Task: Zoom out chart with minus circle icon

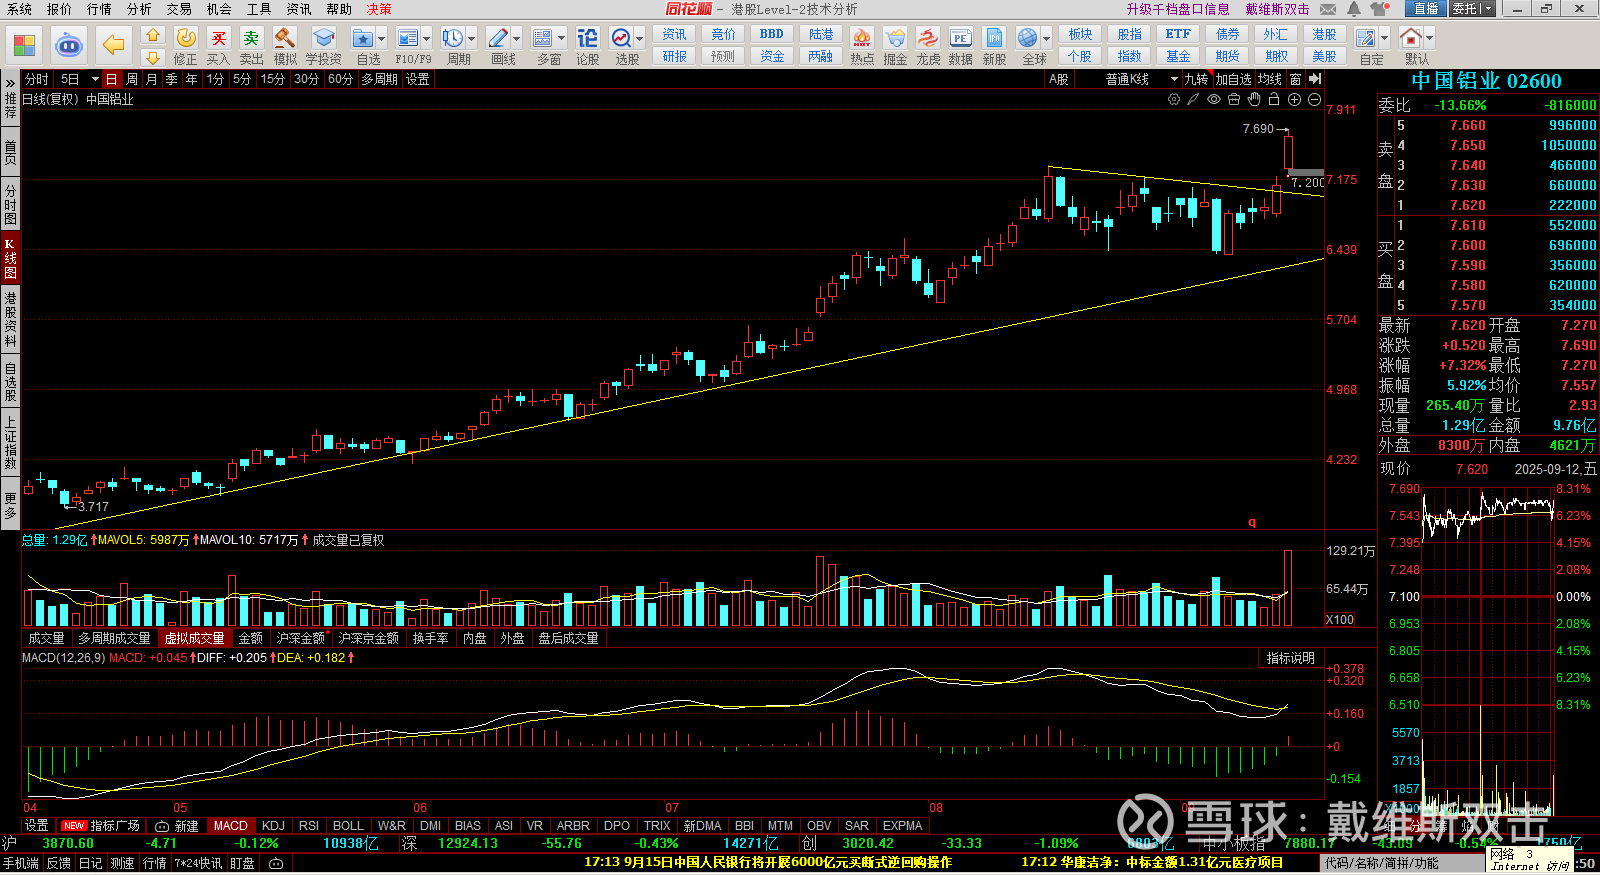Action: coord(1314,99)
